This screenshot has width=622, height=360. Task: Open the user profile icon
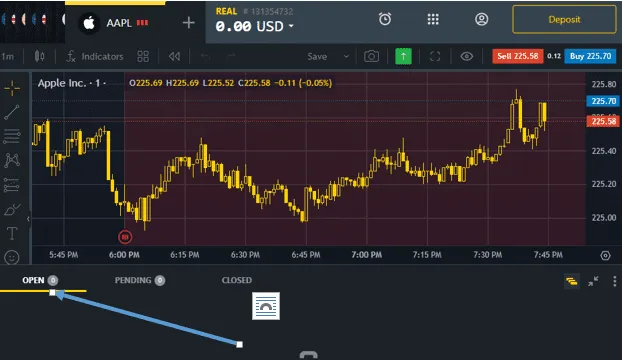coord(482,19)
